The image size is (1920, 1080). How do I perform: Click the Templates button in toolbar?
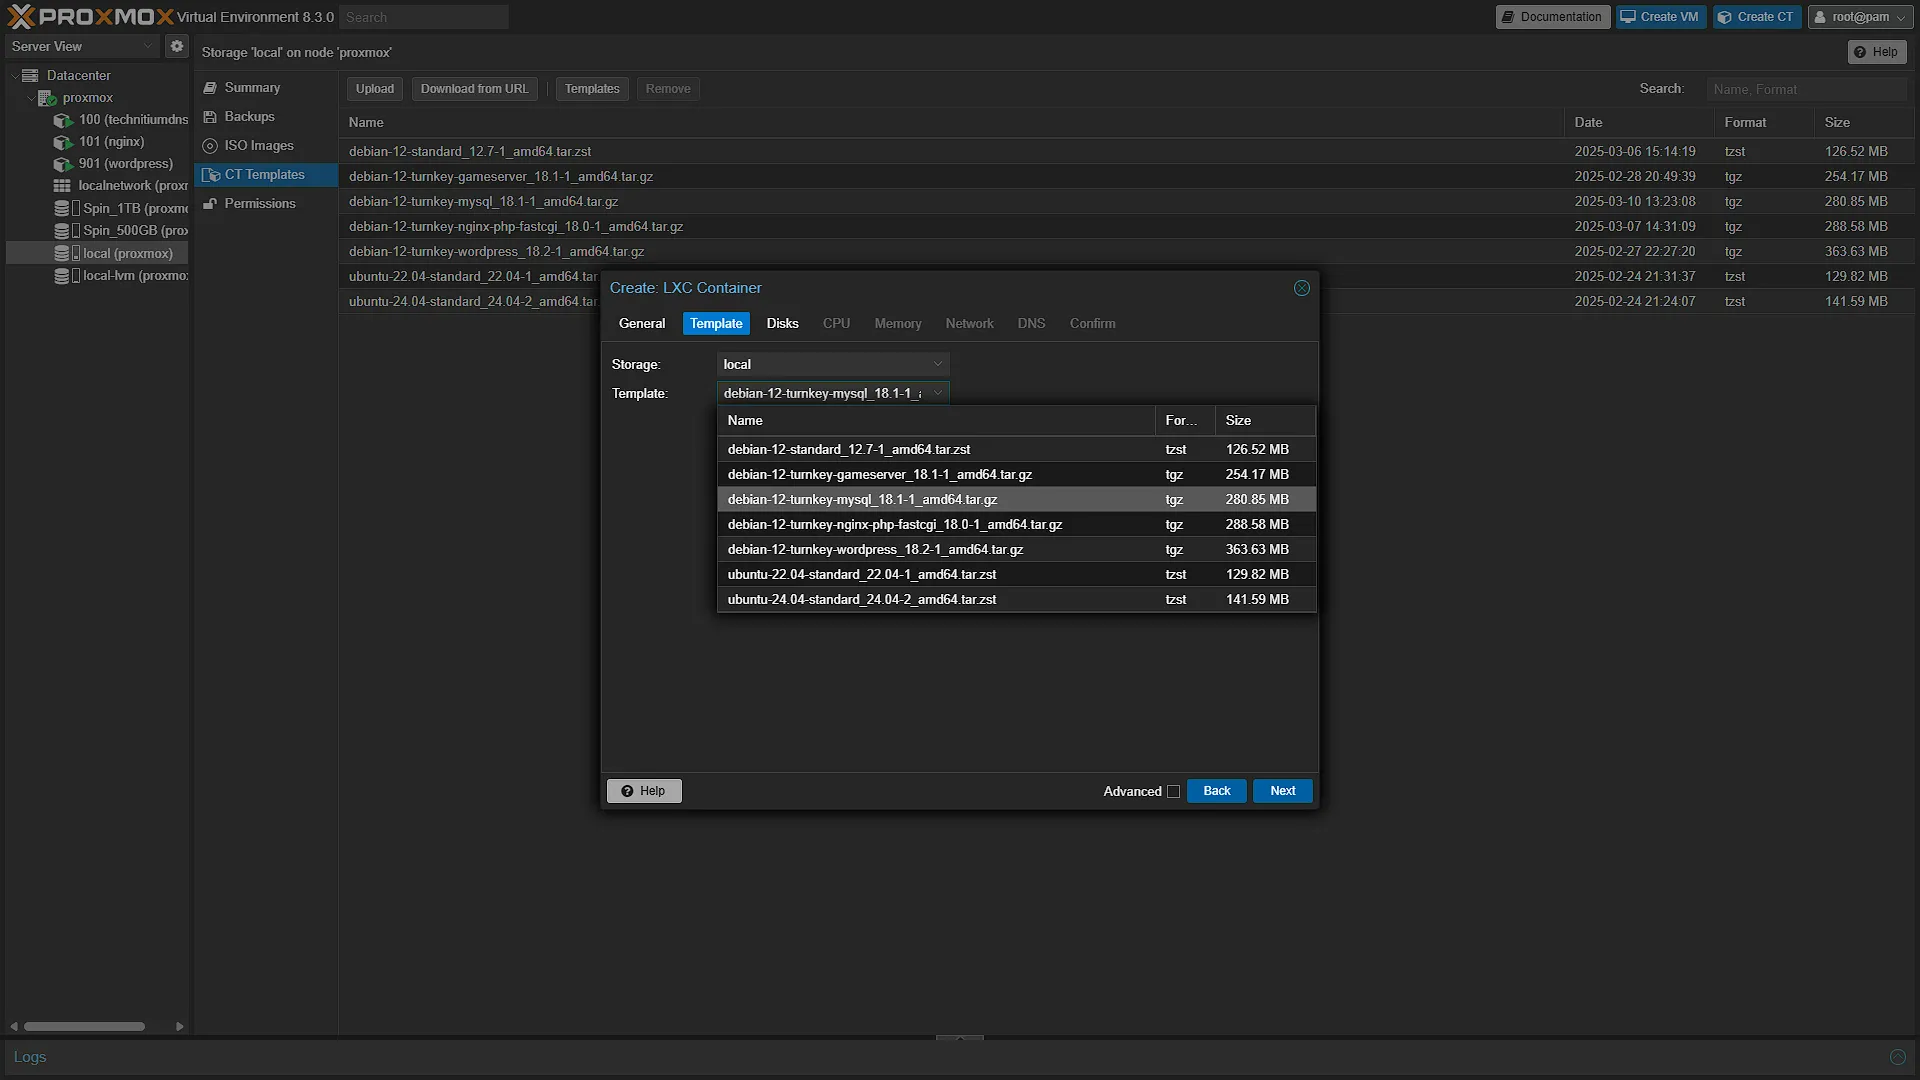(592, 89)
